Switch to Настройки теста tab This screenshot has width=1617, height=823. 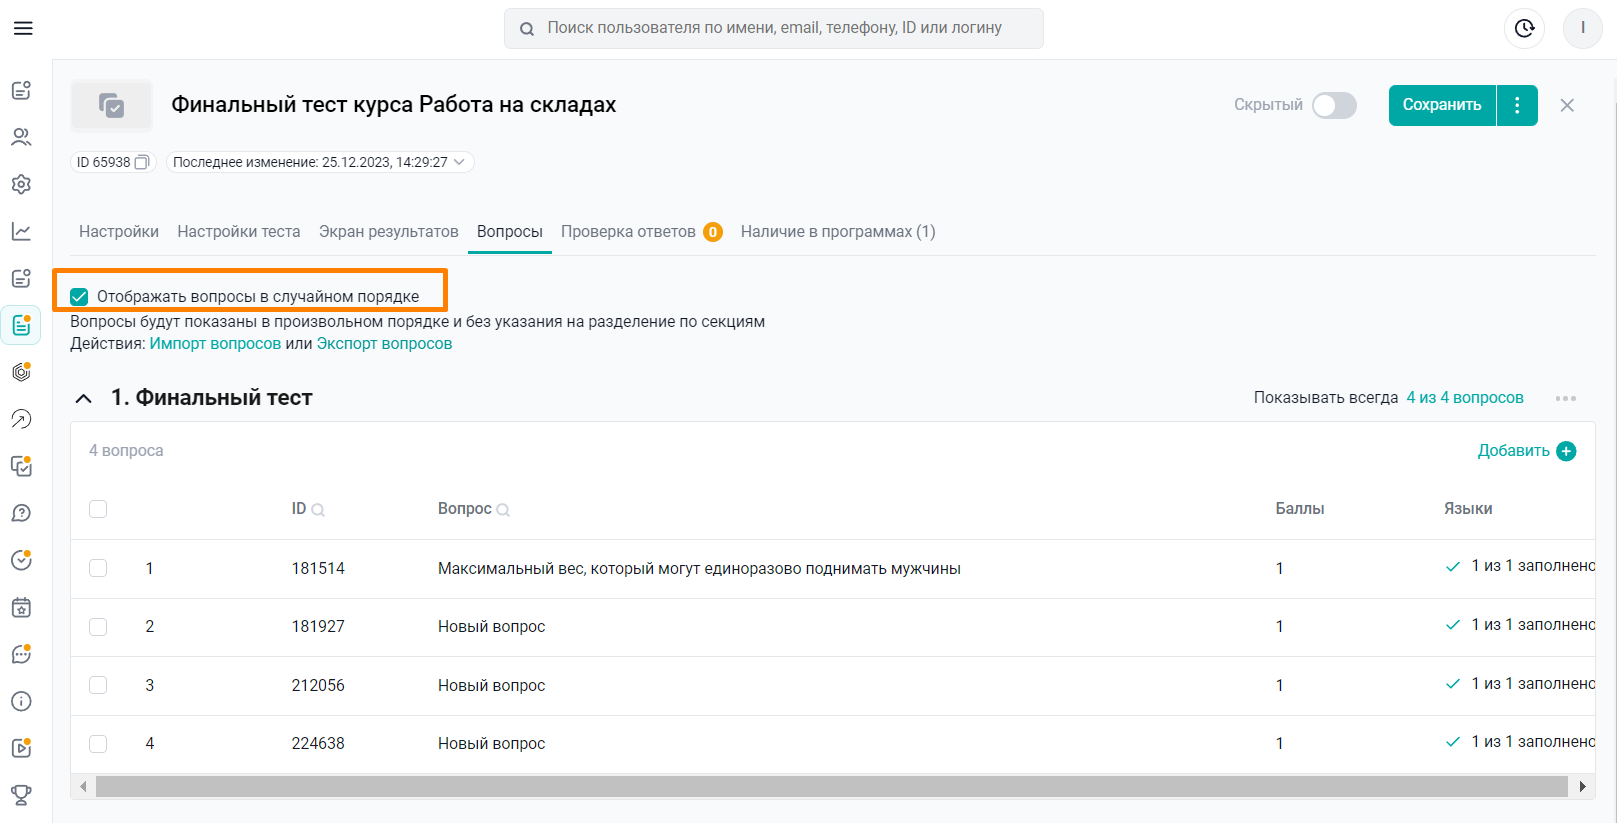pyautogui.click(x=239, y=232)
